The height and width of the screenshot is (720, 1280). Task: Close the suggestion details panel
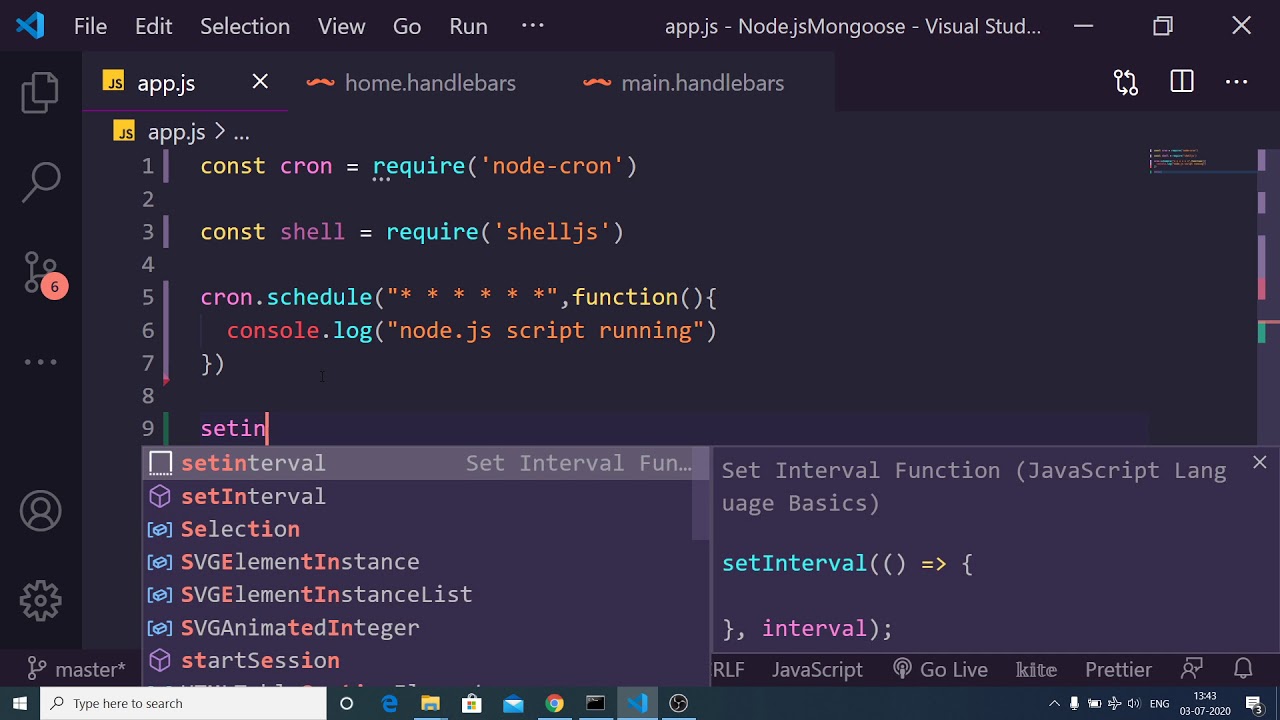[x=1259, y=462]
